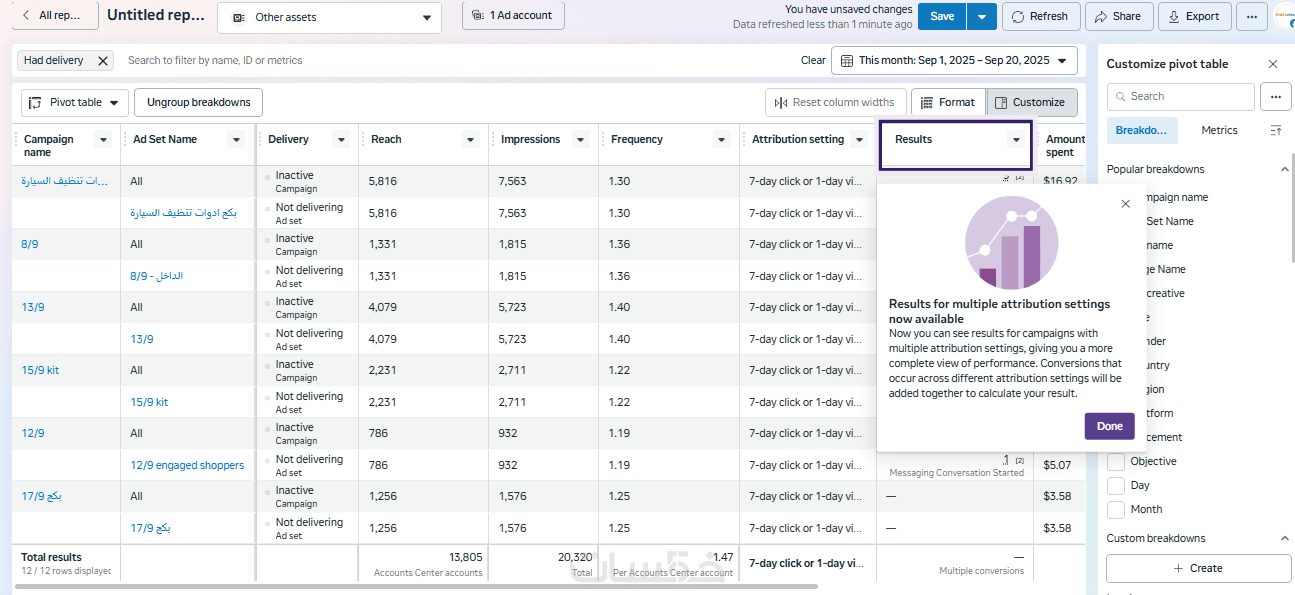
Task: Tick the Month breakdown checkbox
Action: (1116, 510)
